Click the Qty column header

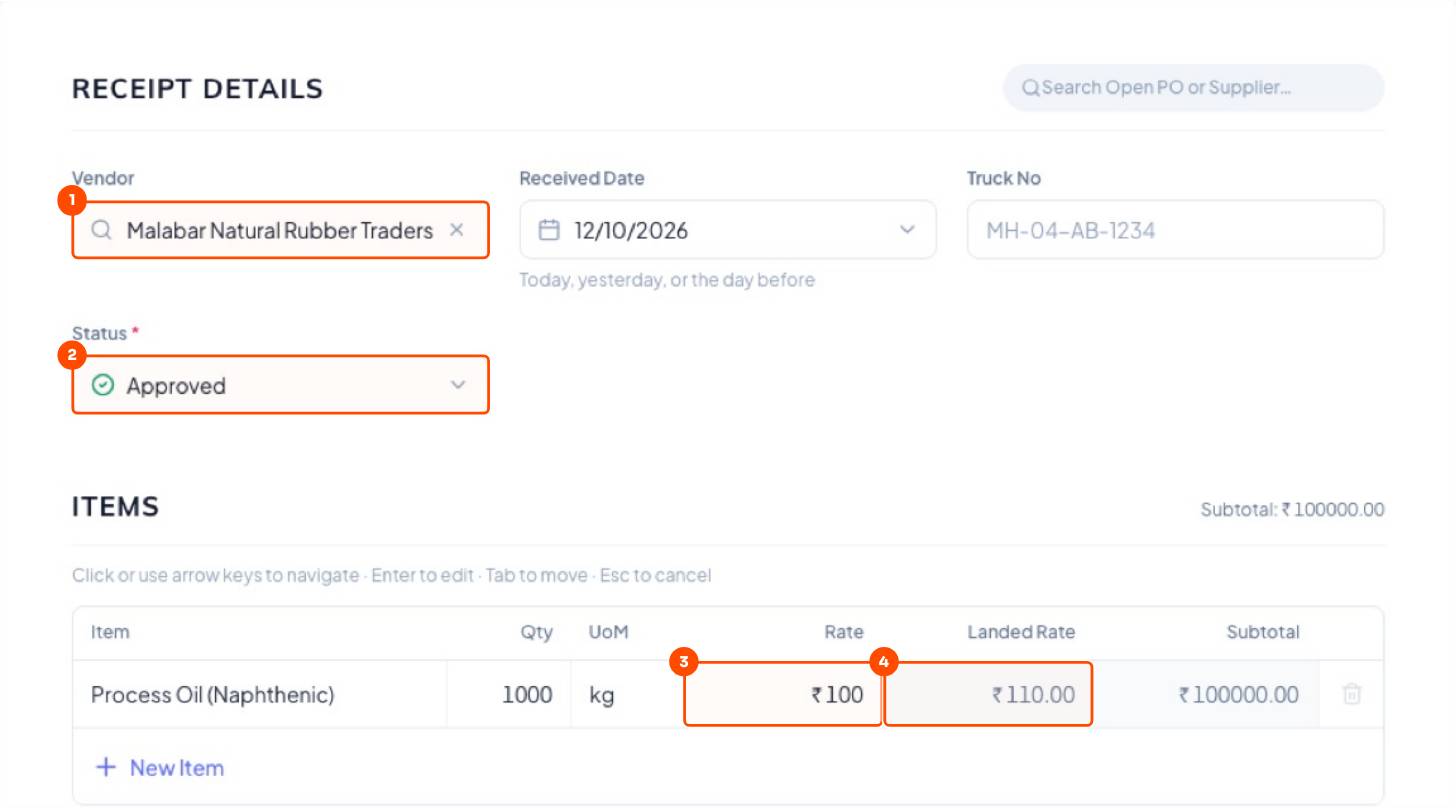coord(536,632)
